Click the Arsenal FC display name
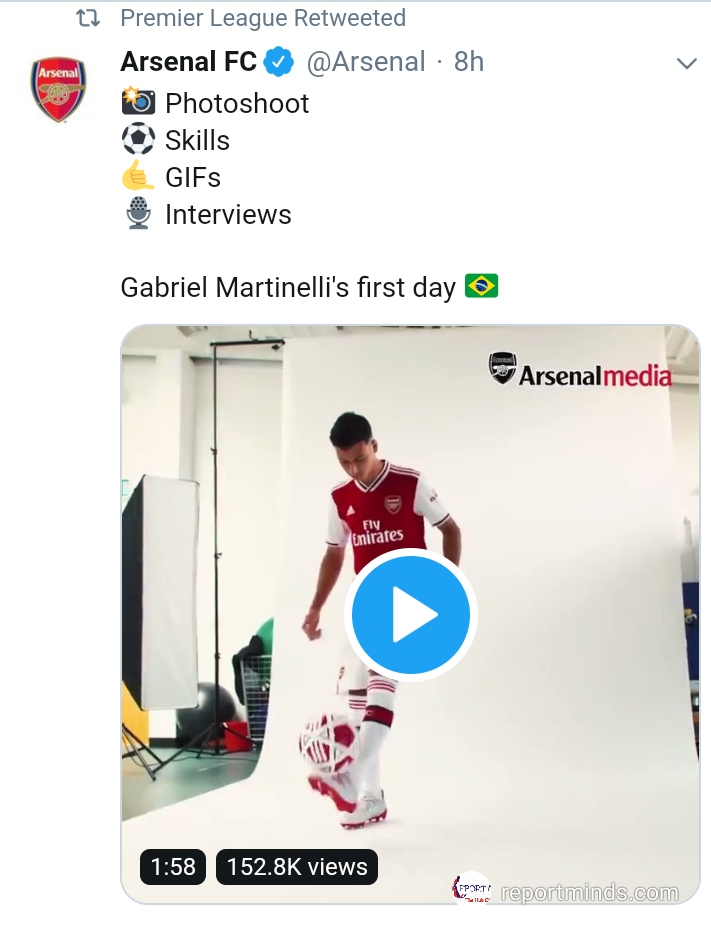Image resolution: width=711 pixels, height=936 pixels. (188, 62)
